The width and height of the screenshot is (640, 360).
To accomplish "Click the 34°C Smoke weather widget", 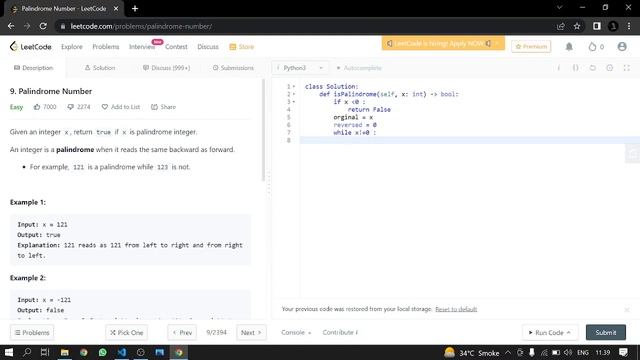I will (x=472, y=352).
